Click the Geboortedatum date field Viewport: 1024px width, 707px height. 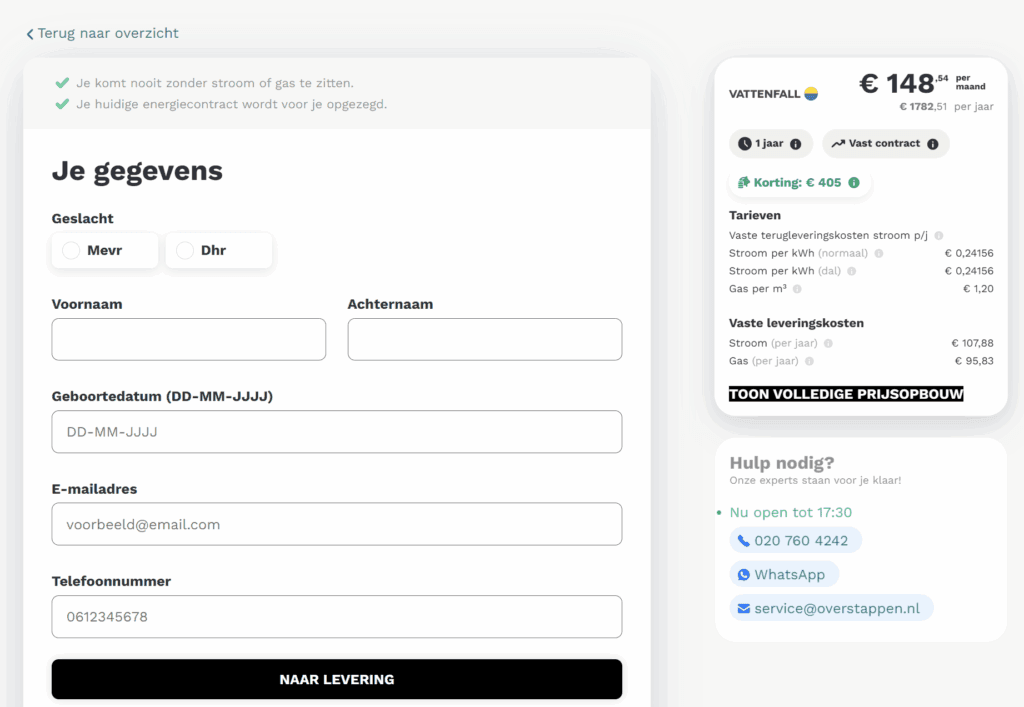337,432
